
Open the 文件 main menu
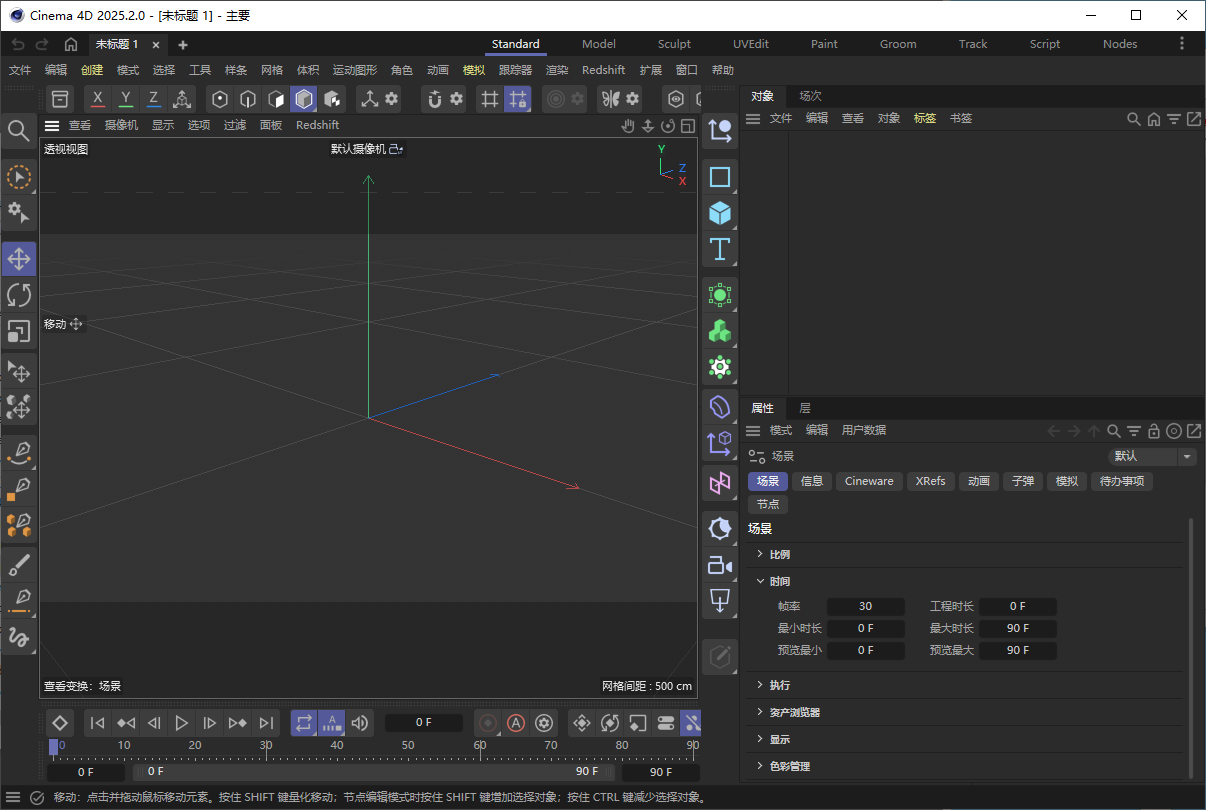pos(20,70)
